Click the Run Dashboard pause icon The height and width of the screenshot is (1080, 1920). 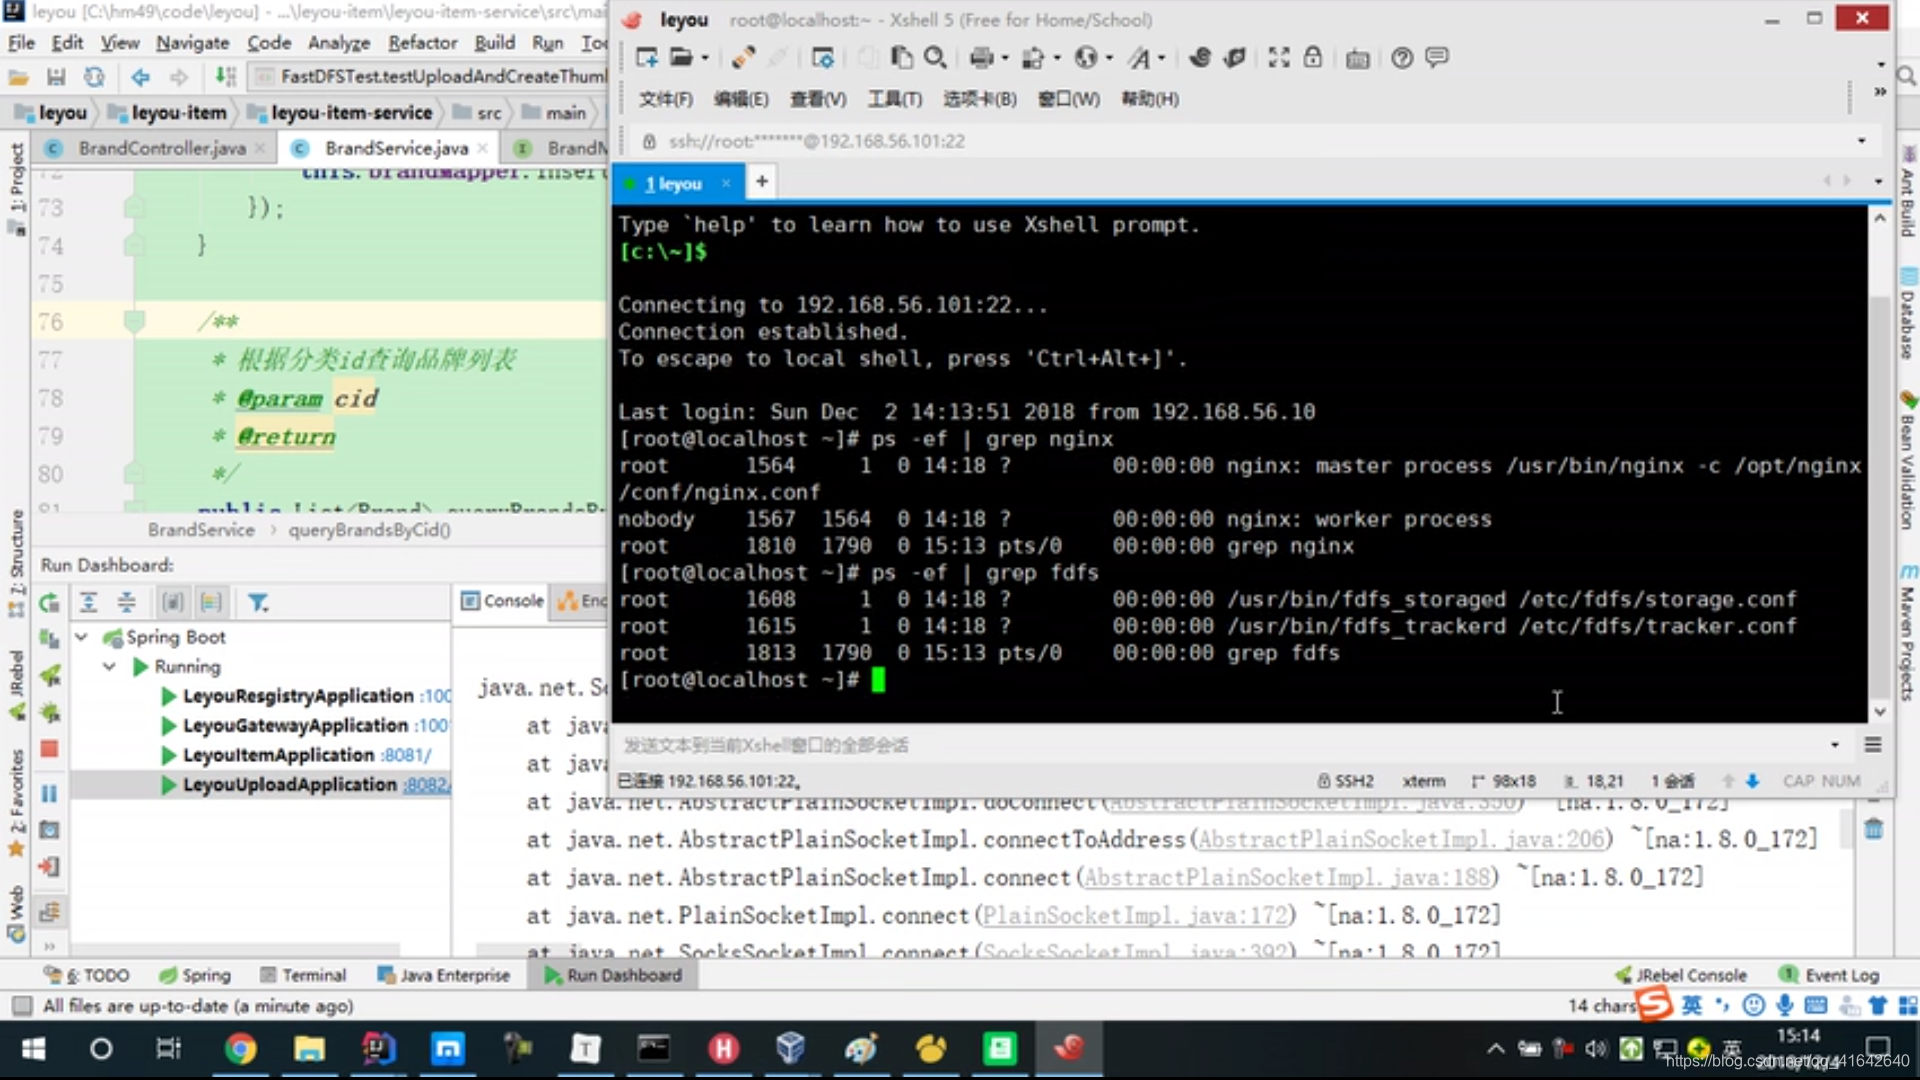(49, 793)
